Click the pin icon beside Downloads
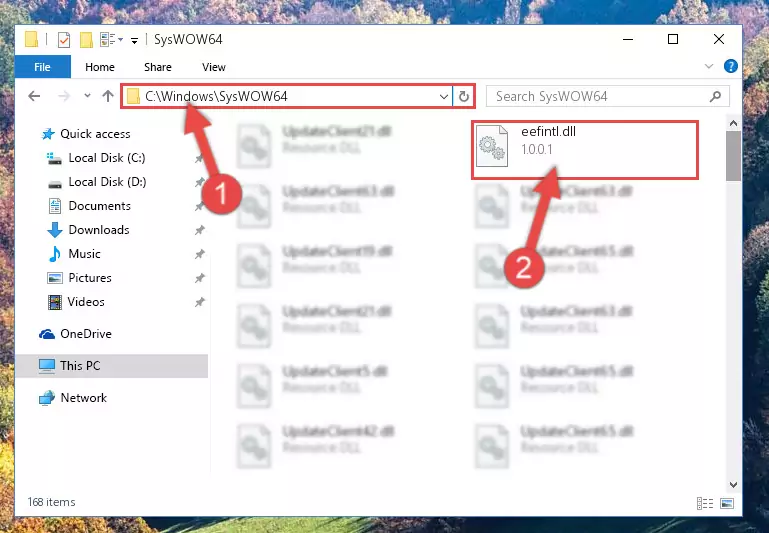The height and width of the screenshot is (533, 769). coord(199,230)
